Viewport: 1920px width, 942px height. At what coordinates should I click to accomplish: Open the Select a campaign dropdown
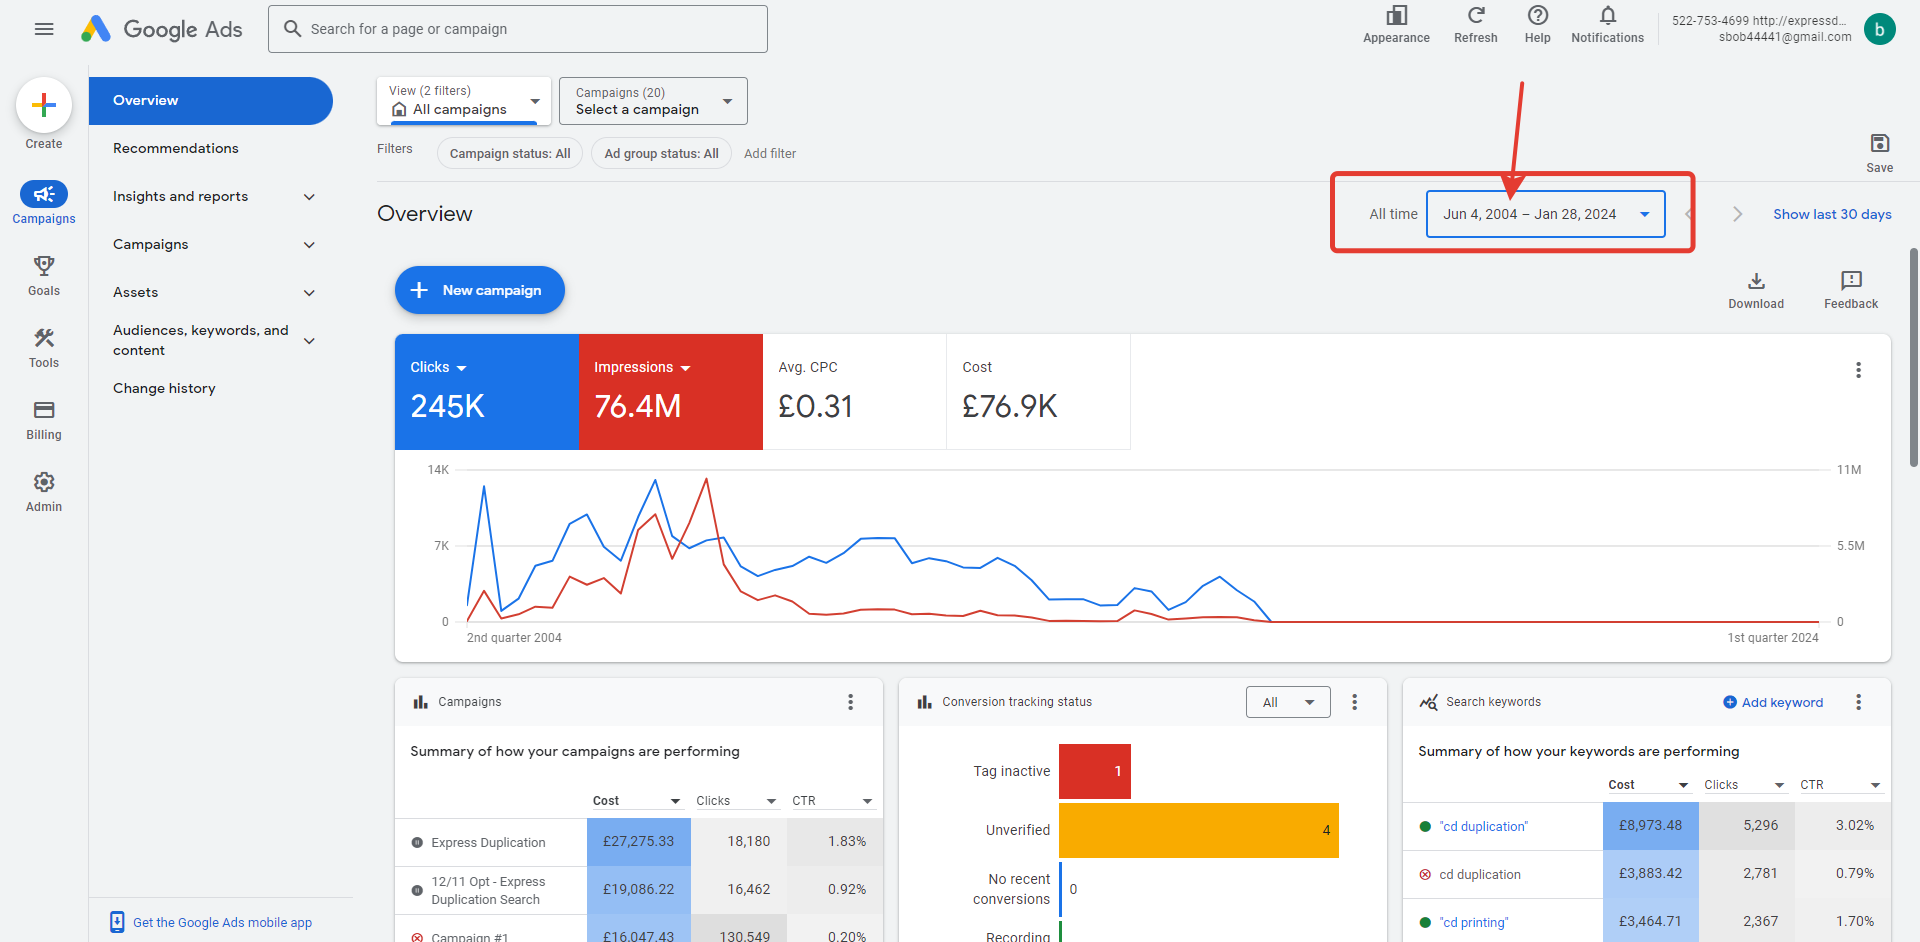(653, 101)
